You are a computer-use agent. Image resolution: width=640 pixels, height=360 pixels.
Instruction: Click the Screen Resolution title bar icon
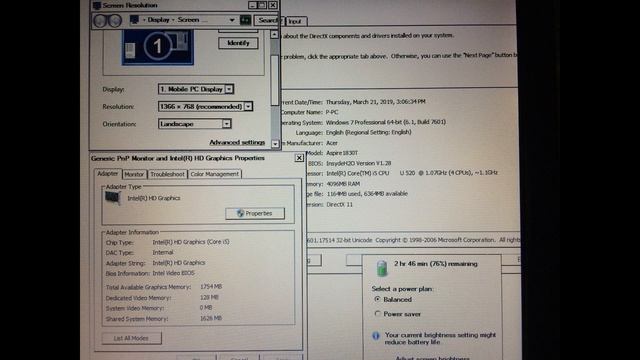tap(97, 5)
